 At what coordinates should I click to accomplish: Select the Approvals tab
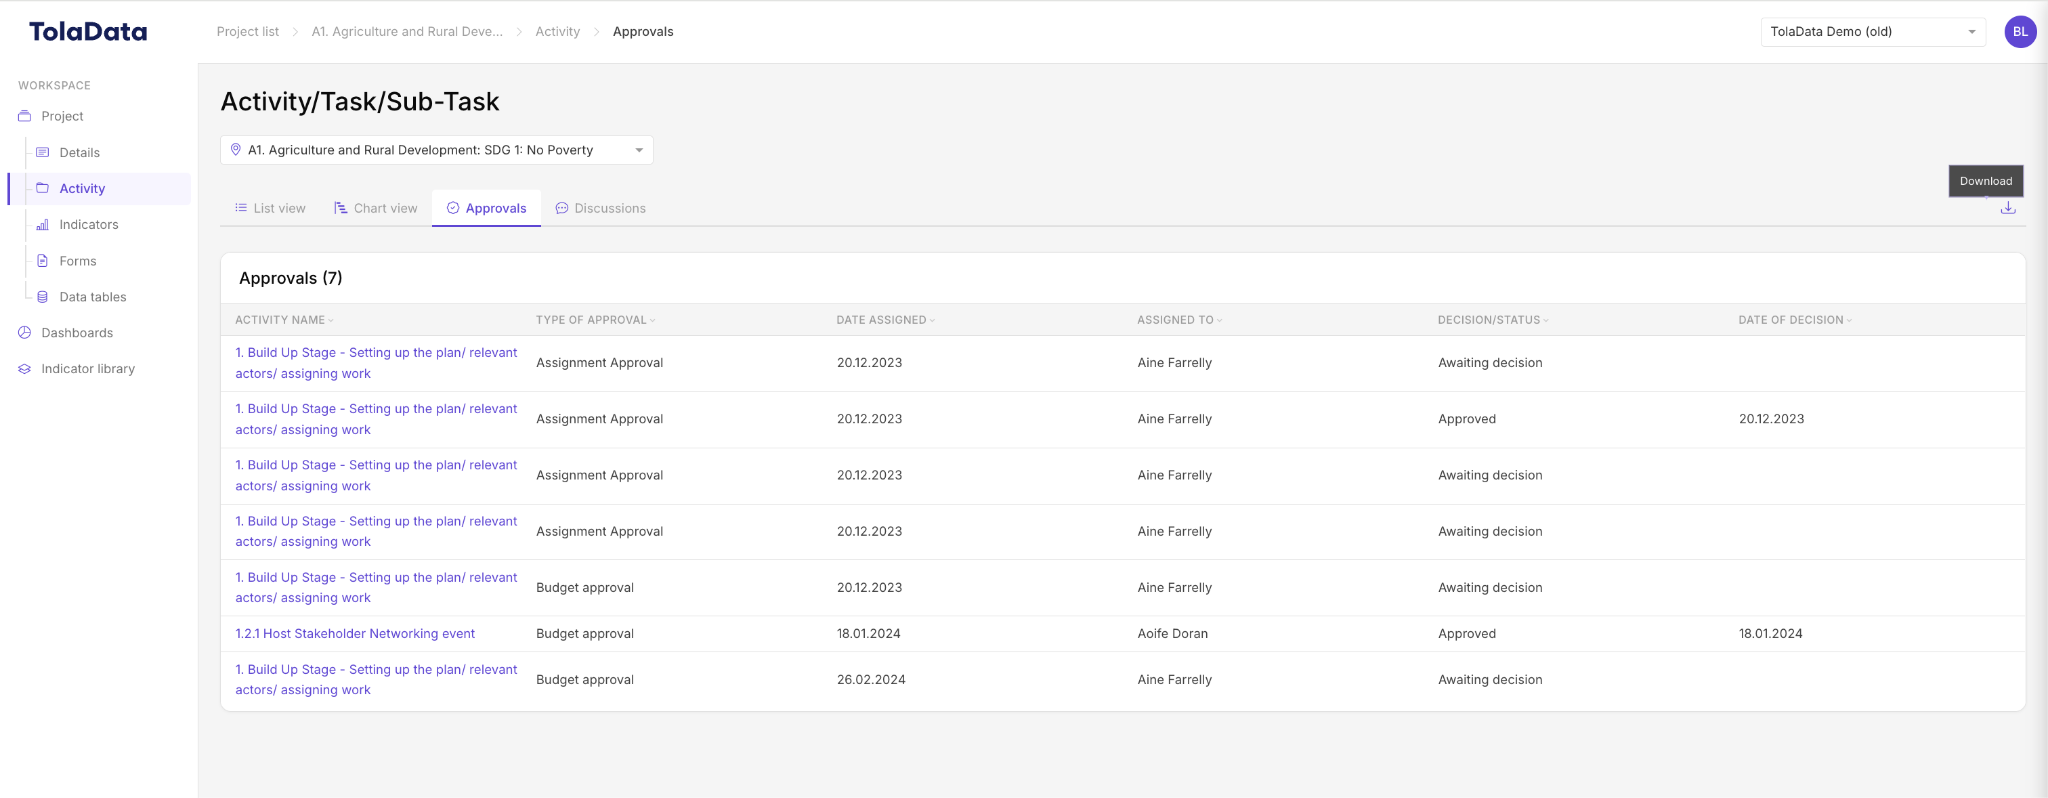click(486, 208)
